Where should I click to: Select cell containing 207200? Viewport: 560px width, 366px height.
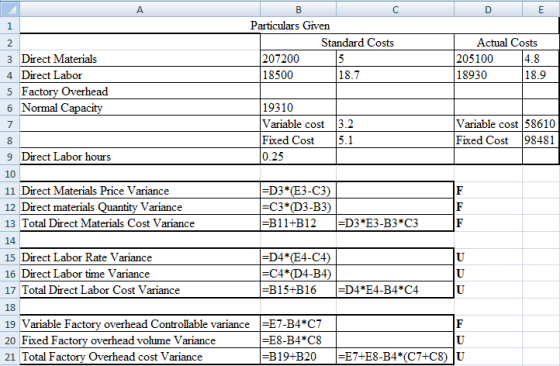298,59
